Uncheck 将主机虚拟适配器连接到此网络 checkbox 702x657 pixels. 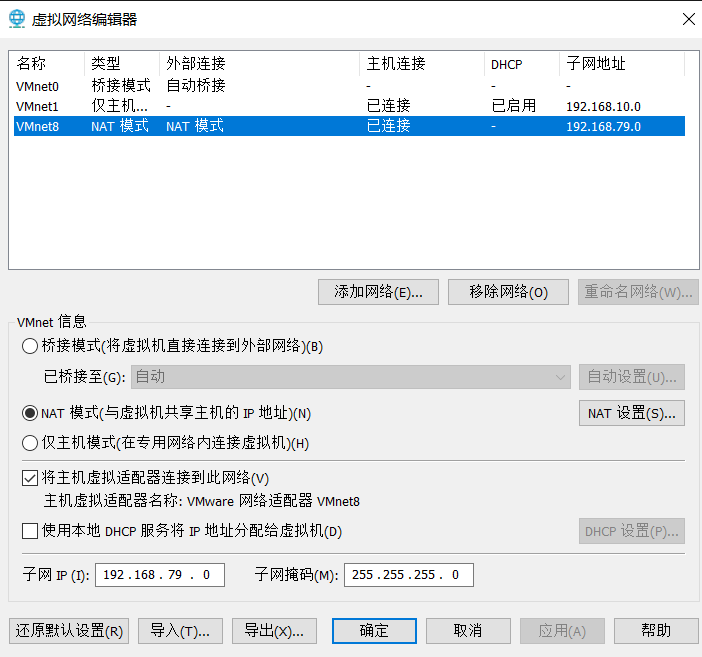pos(30,478)
